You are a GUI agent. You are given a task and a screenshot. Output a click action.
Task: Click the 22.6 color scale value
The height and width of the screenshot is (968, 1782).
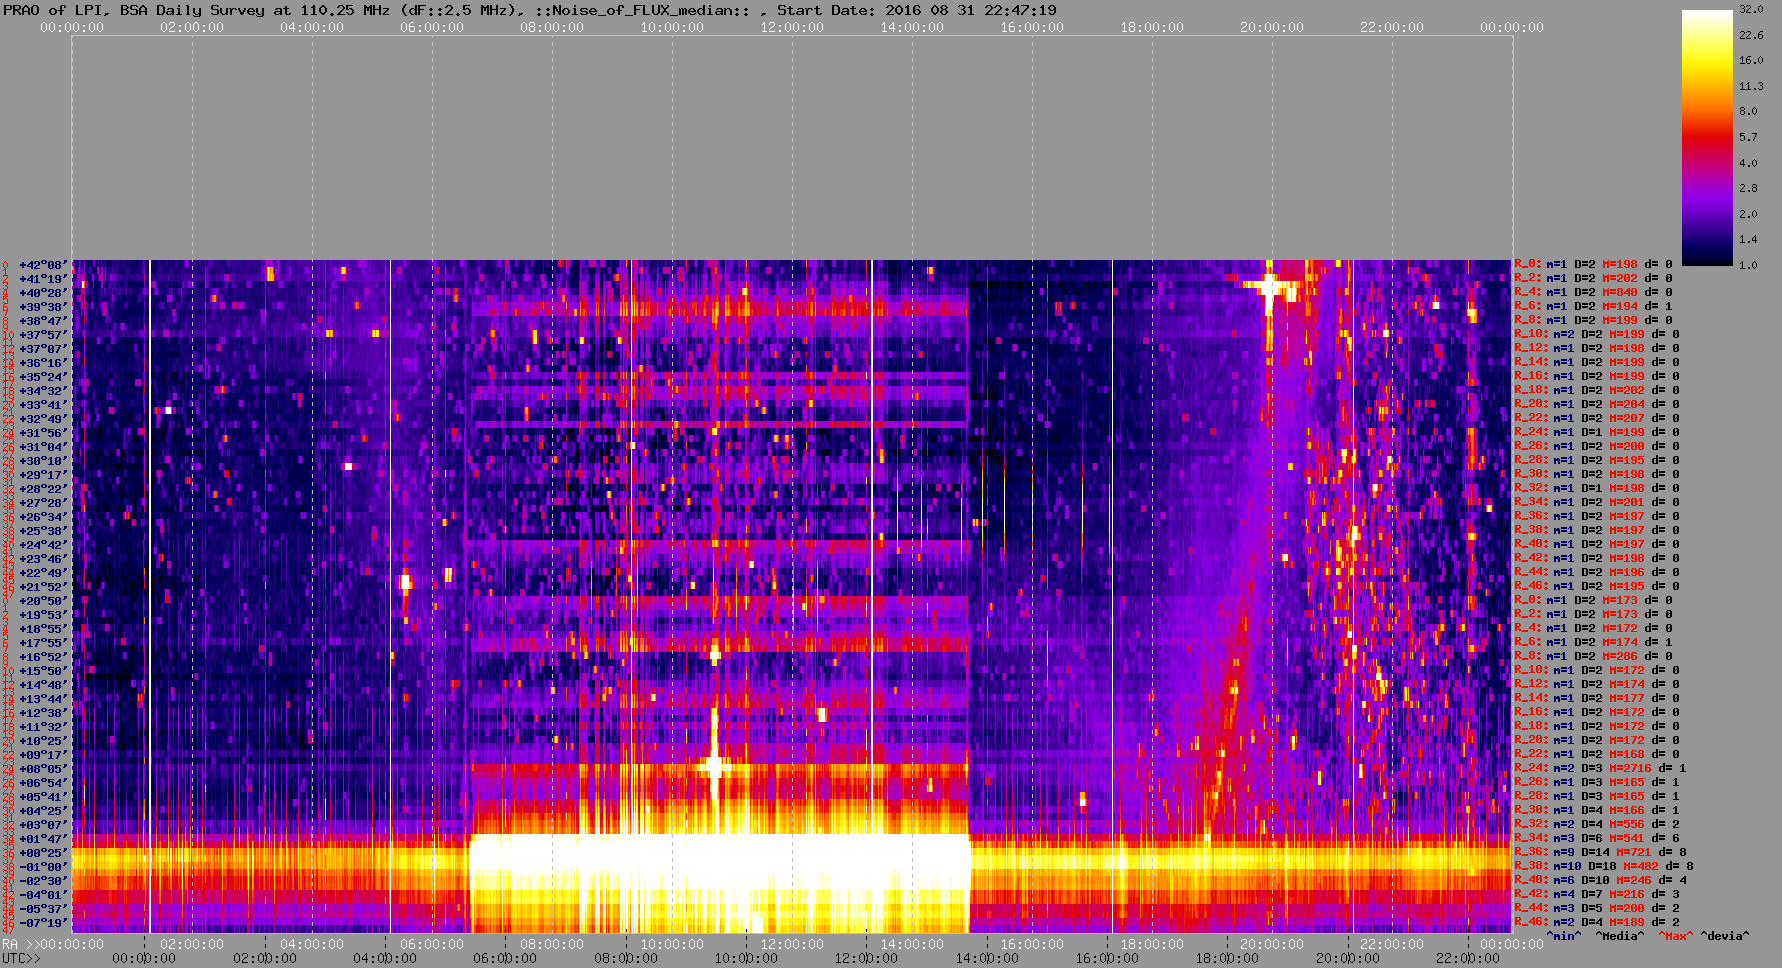pyautogui.click(x=1751, y=35)
